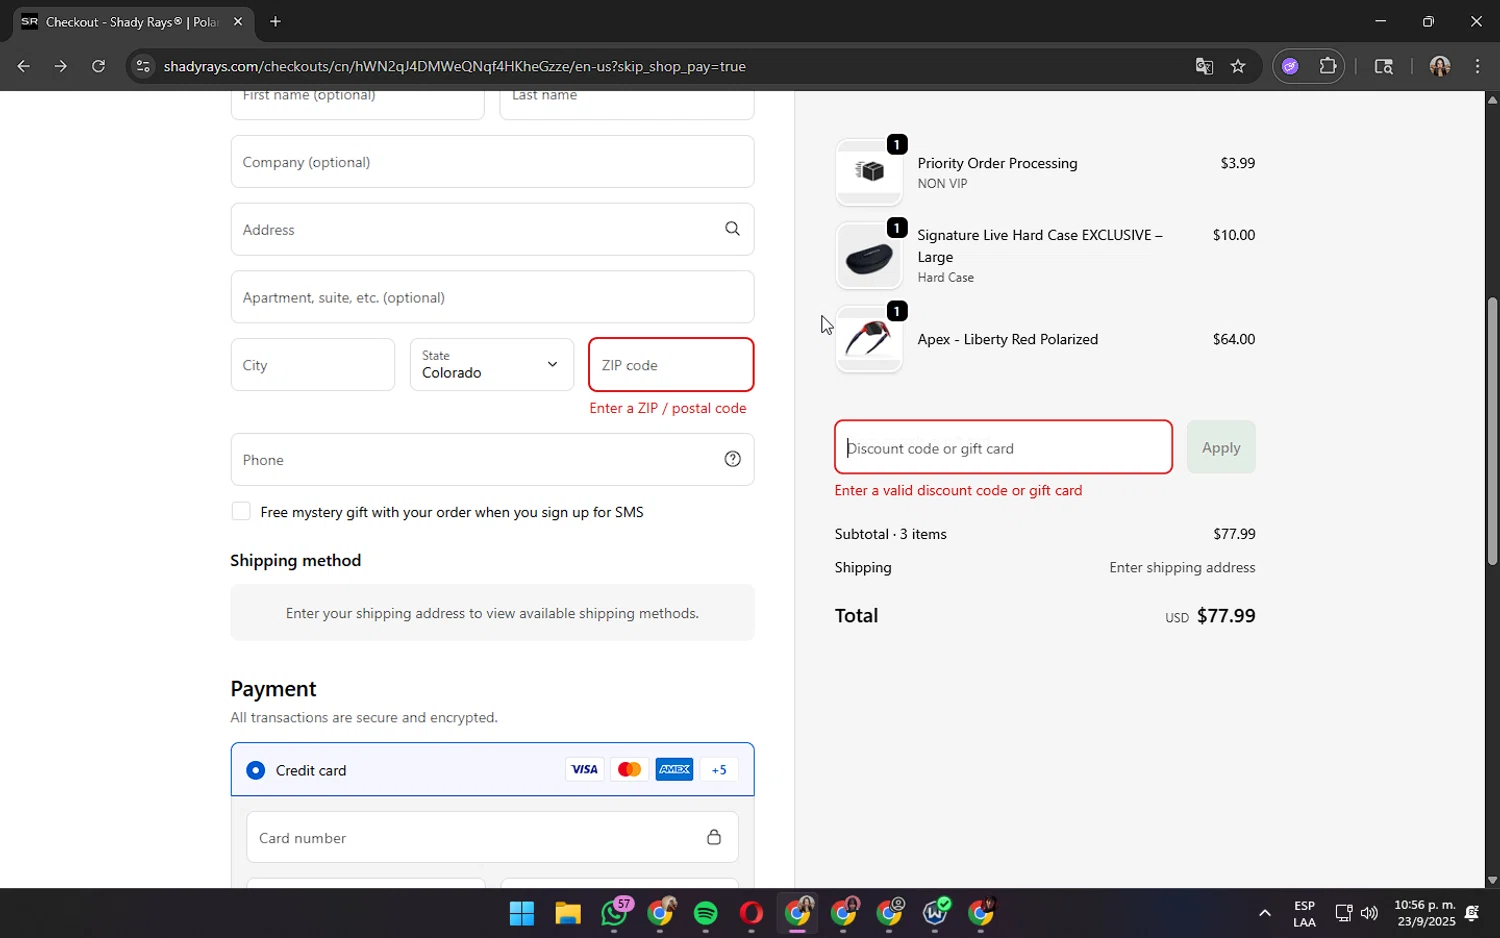The height and width of the screenshot is (938, 1500).
Task: Click the phone help question mark icon
Action: coord(732,459)
